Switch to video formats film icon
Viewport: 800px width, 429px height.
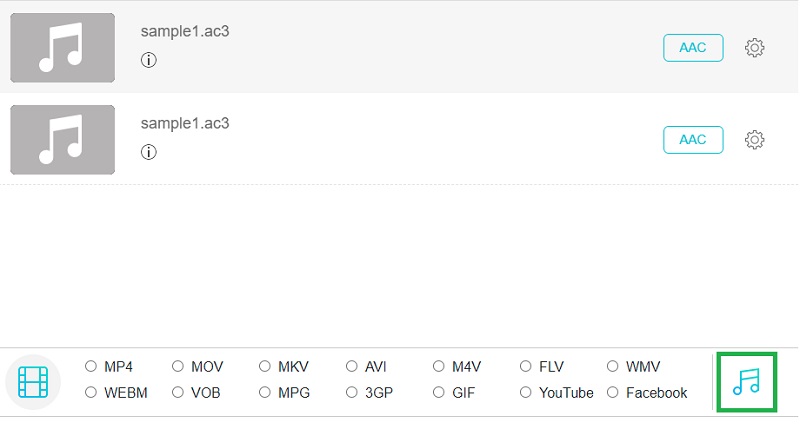click(x=33, y=381)
